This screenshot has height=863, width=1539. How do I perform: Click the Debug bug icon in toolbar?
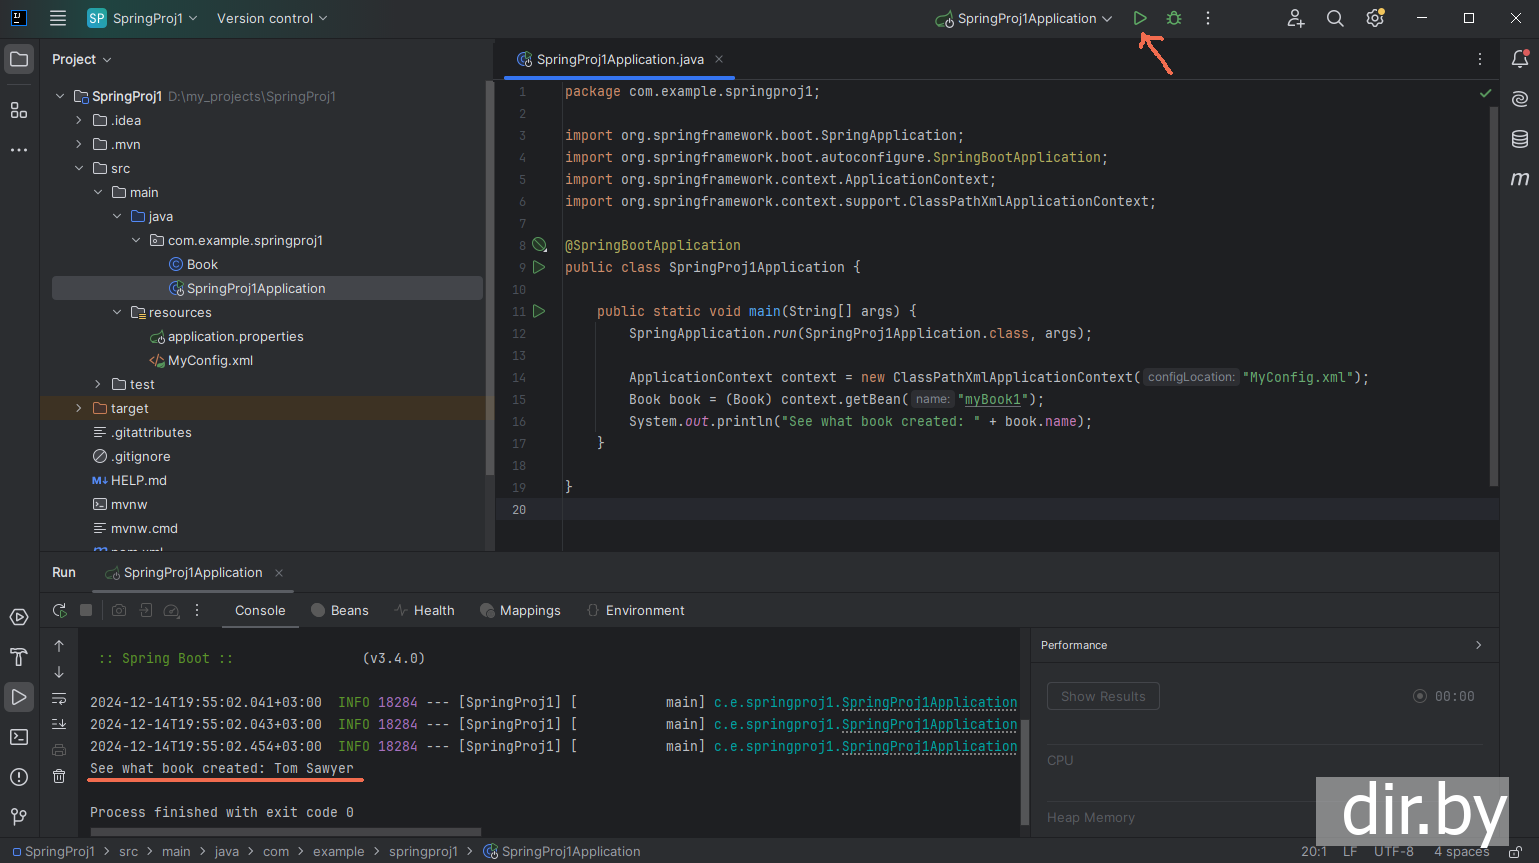tap(1174, 18)
